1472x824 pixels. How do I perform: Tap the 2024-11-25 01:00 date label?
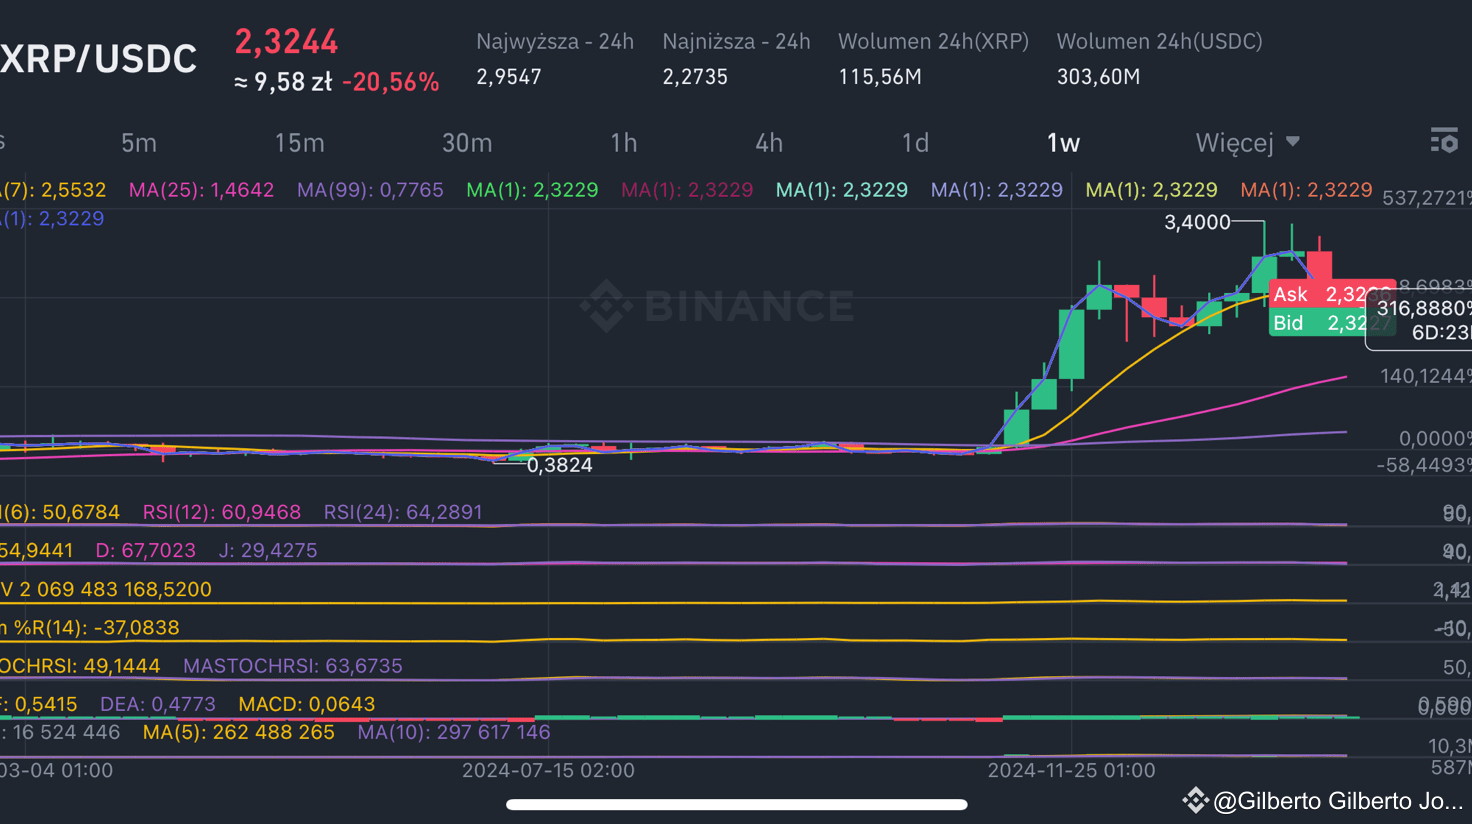pyautogui.click(x=1071, y=770)
